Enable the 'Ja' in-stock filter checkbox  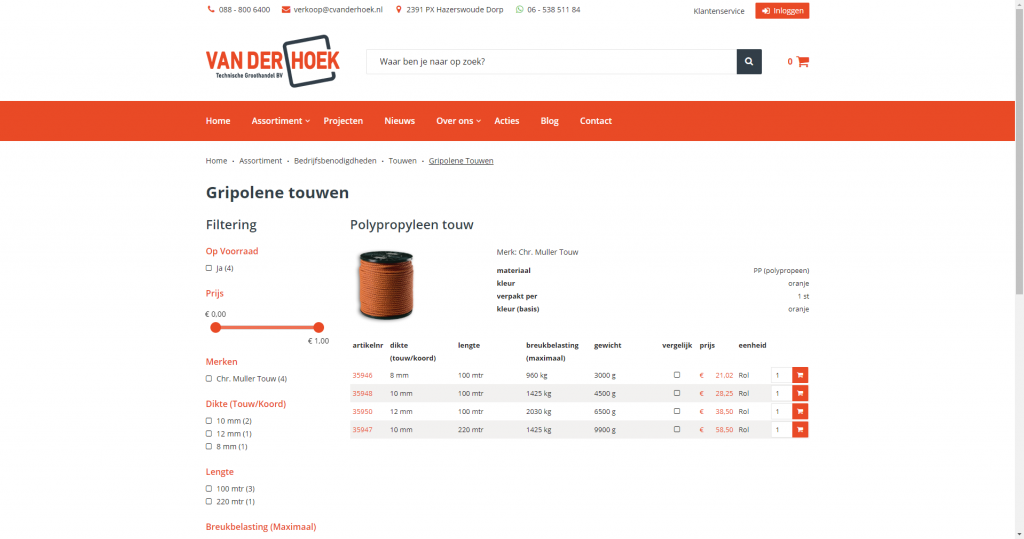209,268
